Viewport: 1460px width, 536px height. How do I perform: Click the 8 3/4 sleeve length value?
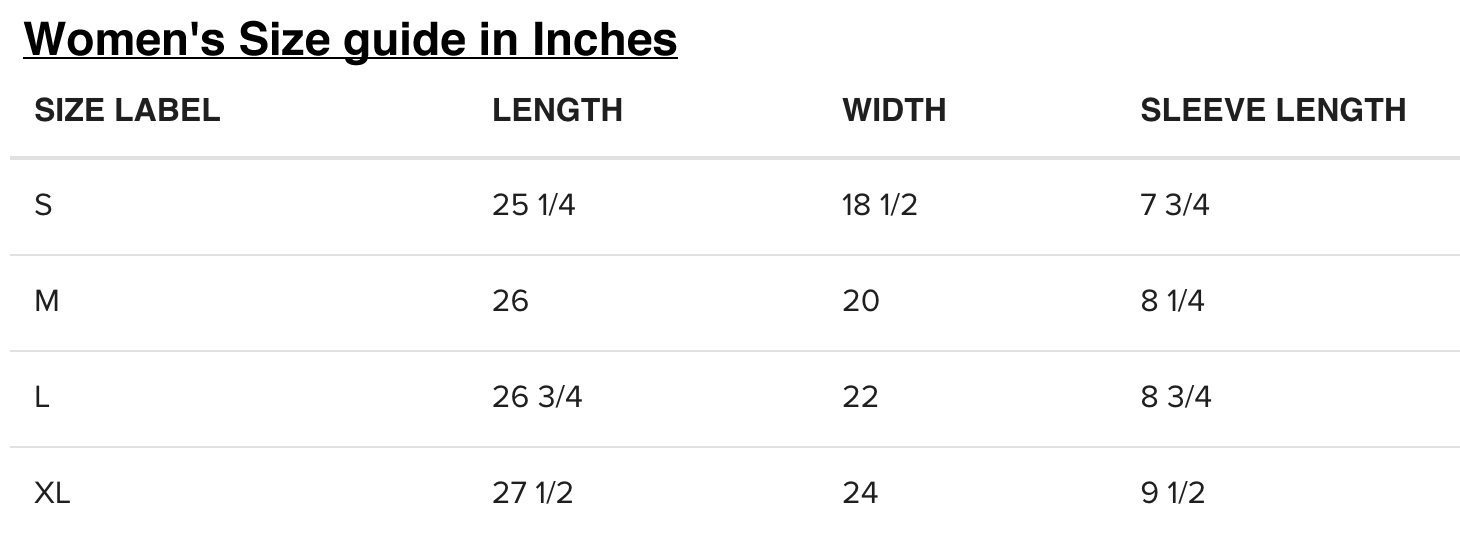pyautogui.click(x=1176, y=397)
